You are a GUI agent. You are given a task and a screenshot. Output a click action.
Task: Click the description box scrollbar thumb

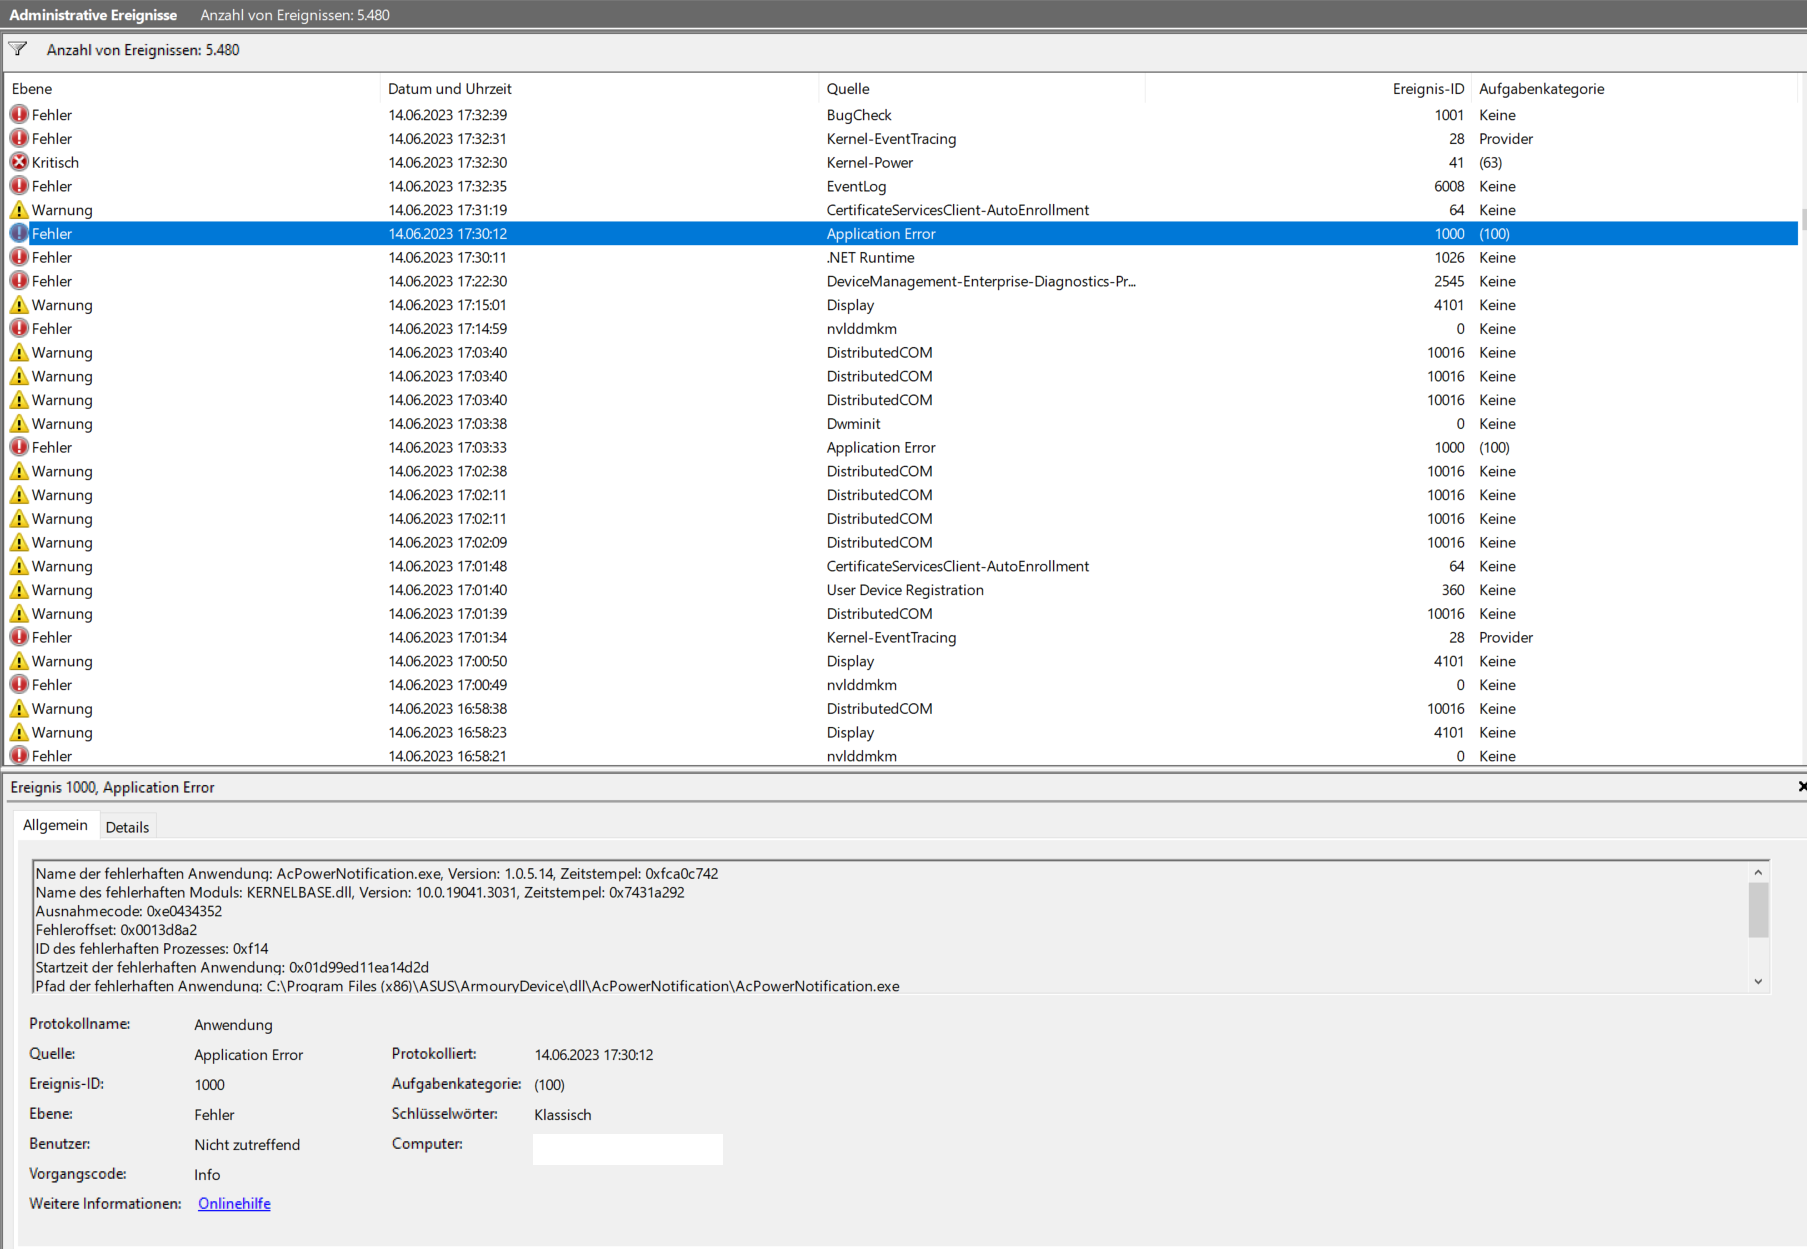coord(1758,910)
